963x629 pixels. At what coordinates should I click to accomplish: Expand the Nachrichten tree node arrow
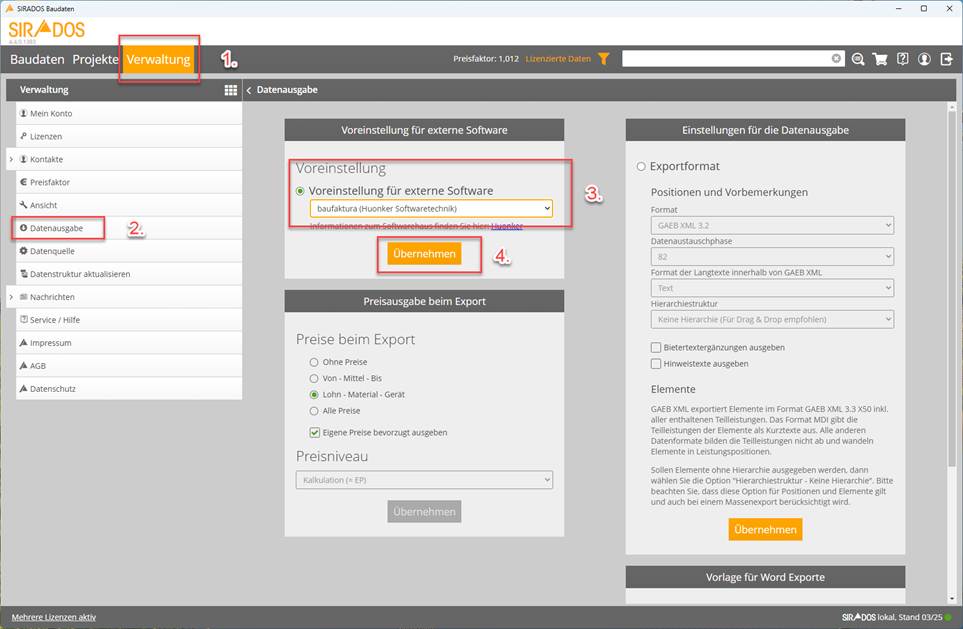click(x=11, y=297)
